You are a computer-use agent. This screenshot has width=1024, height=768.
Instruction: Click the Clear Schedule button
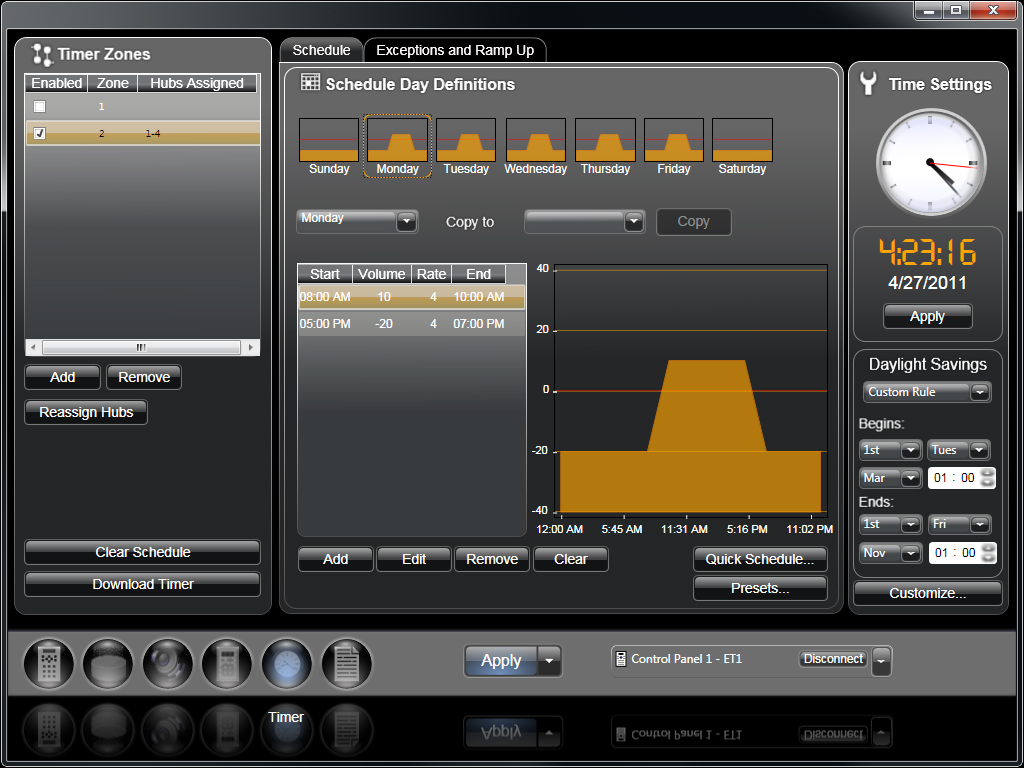142,552
